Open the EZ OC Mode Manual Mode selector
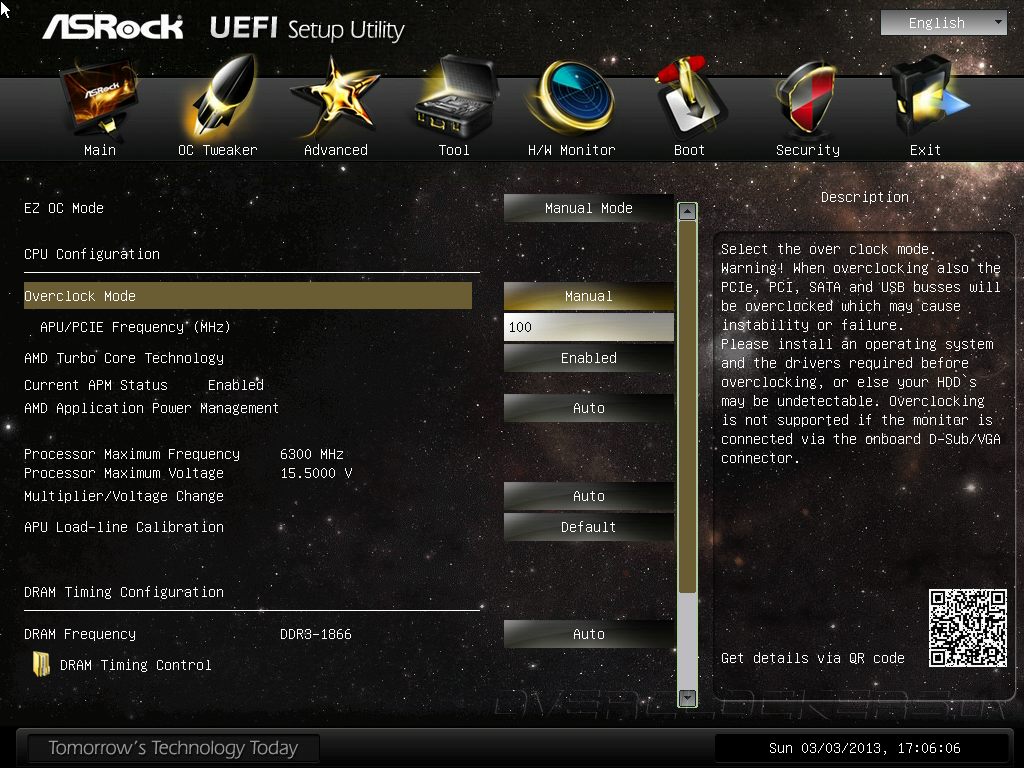Image resolution: width=1024 pixels, height=768 pixels. (588, 208)
